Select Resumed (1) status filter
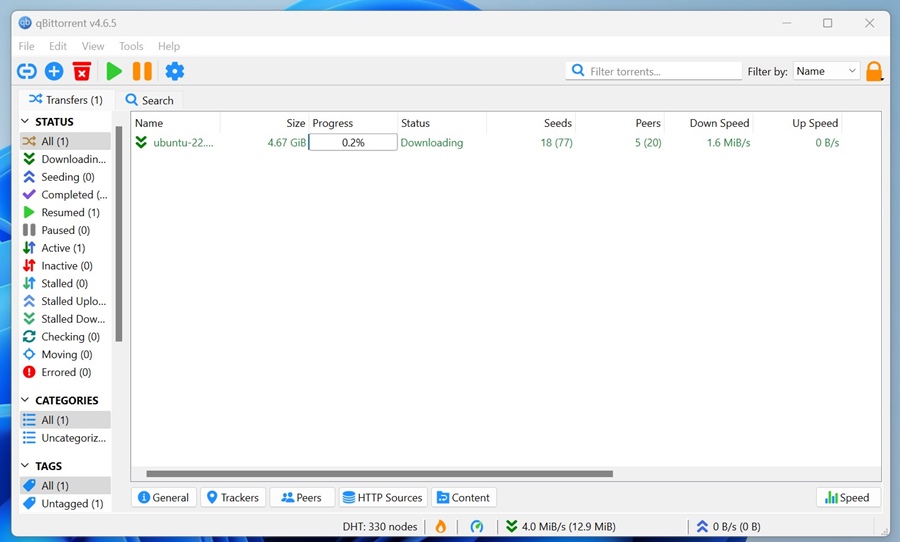The height and width of the screenshot is (542, 900). [x=65, y=212]
